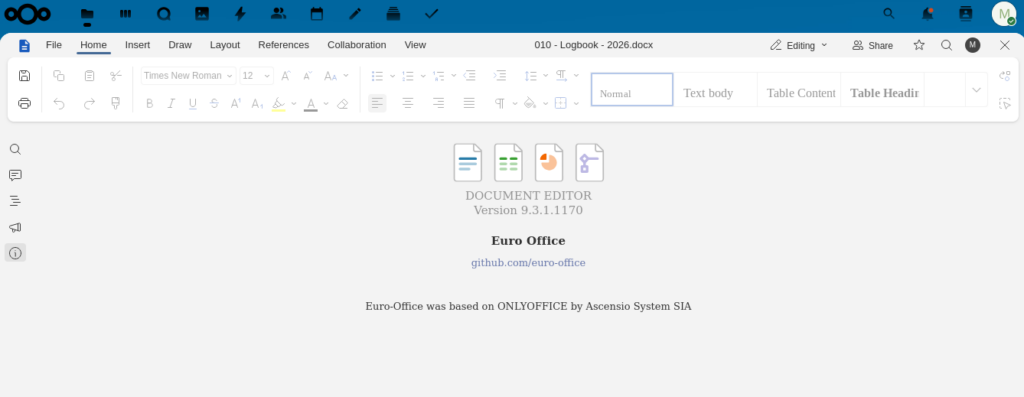Open the Headings navigation panel
Screen dimensions: 1024x397
tap(15, 201)
